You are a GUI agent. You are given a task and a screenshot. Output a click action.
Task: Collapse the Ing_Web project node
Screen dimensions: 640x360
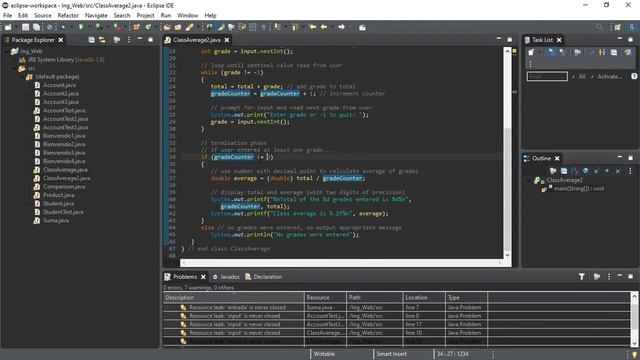(6, 51)
